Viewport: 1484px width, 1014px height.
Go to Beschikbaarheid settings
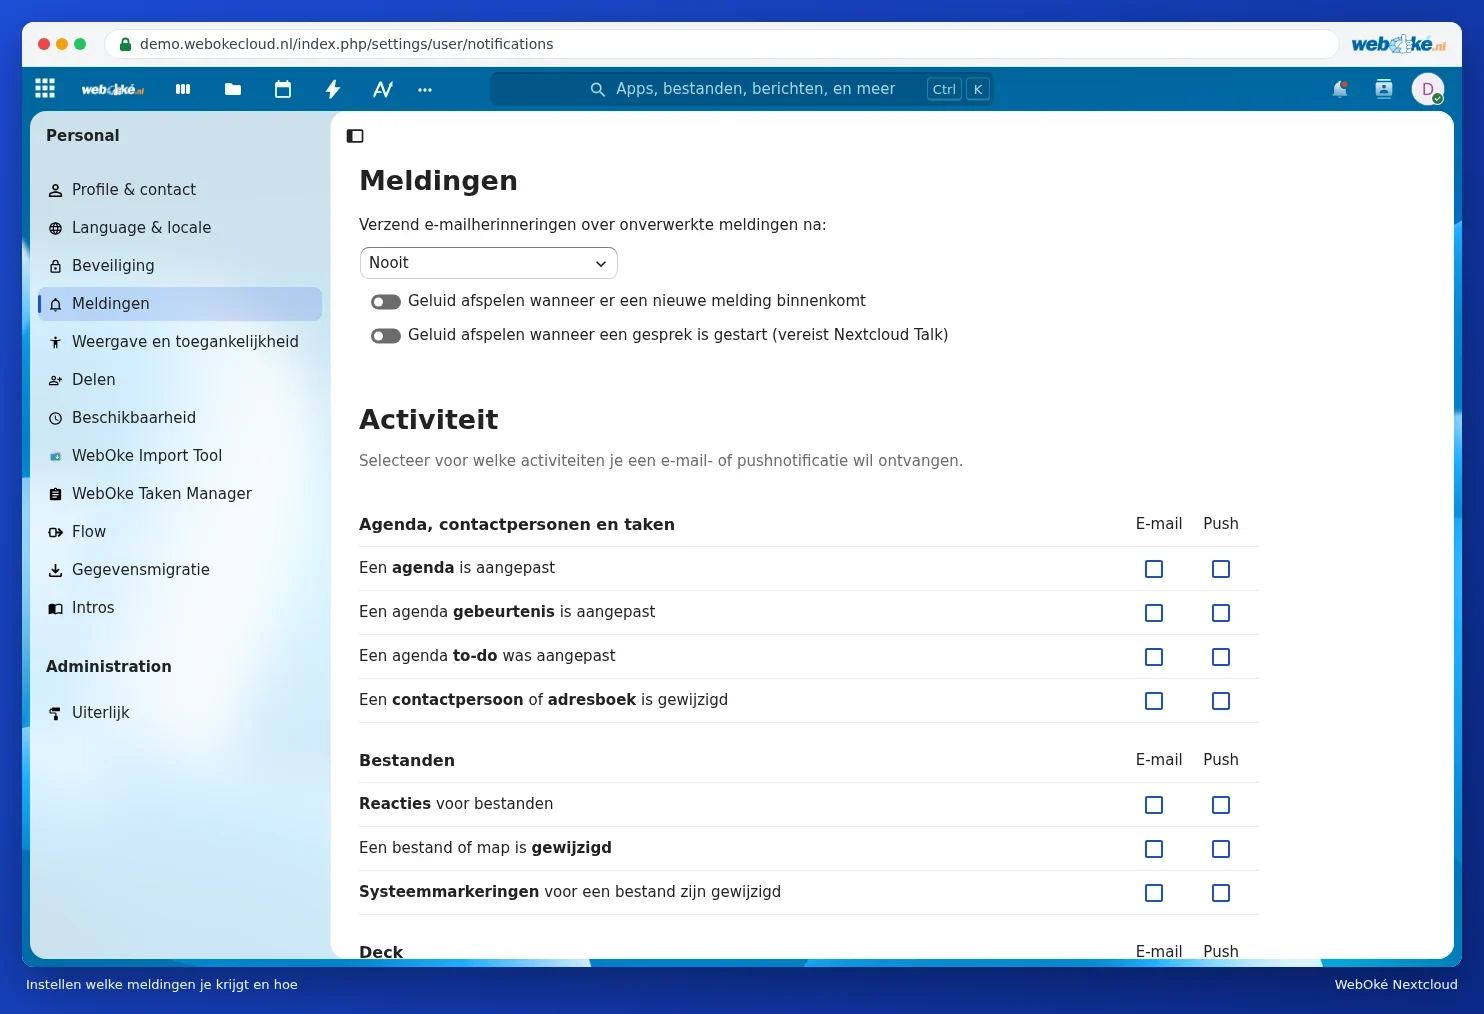180,418
